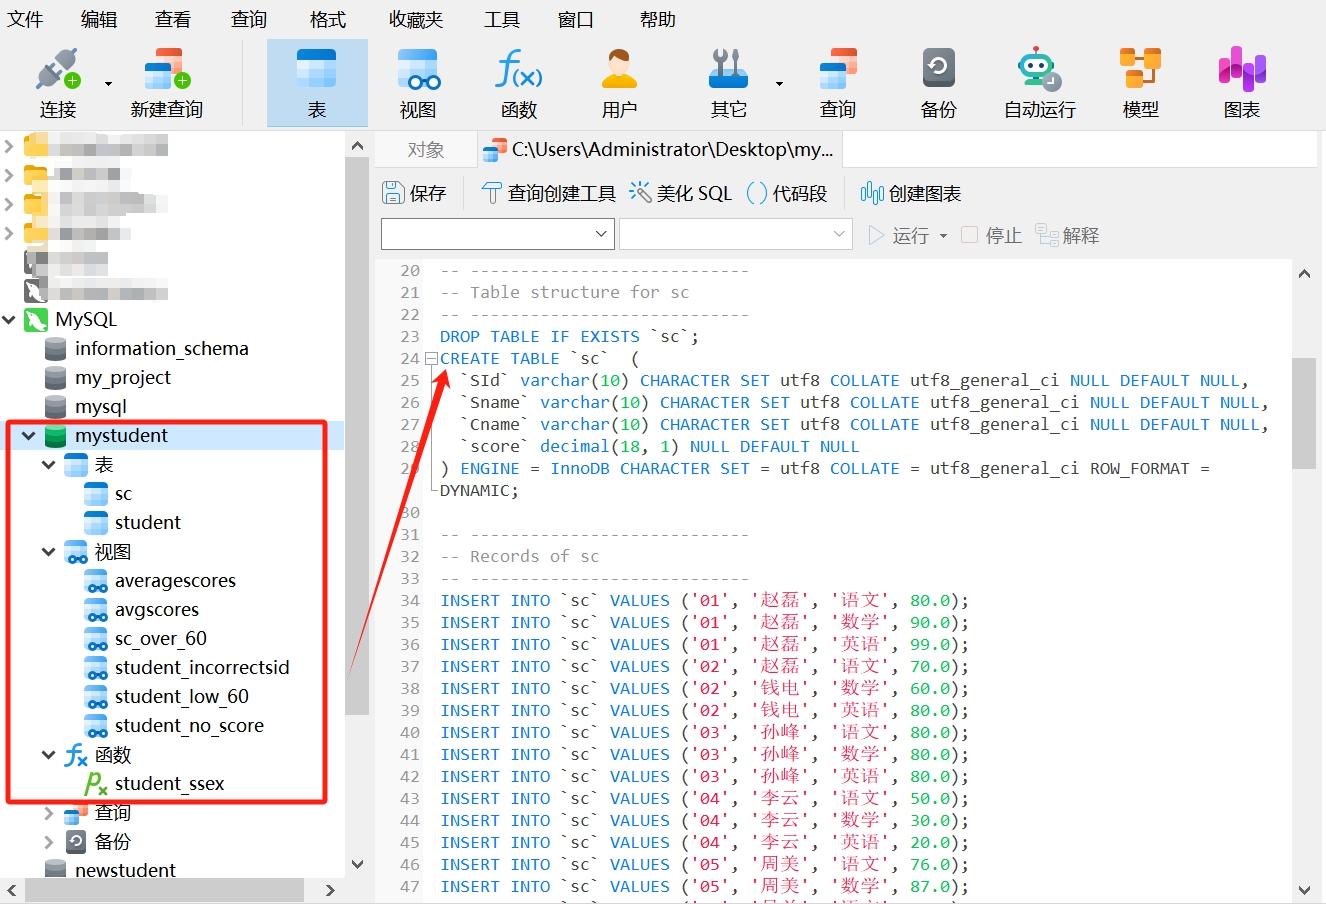Select the sc table in the tree
The height and width of the screenshot is (904, 1326).
(123, 494)
